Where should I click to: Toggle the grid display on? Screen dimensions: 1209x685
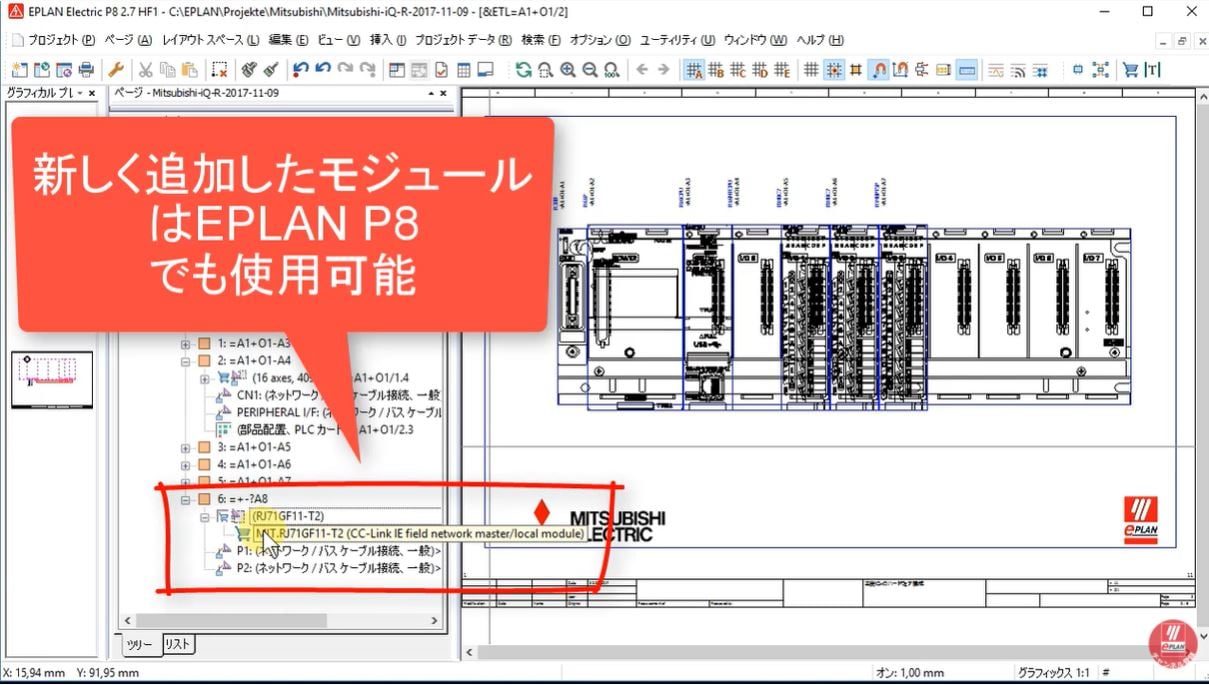coord(809,70)
